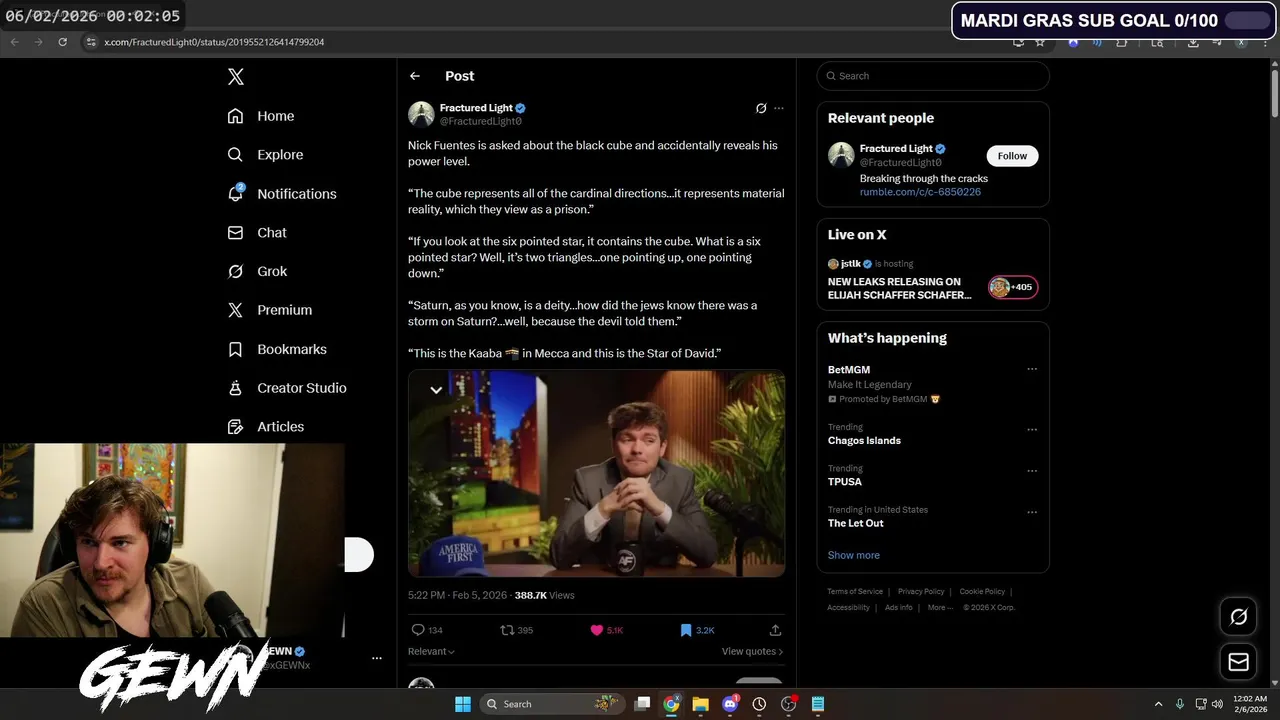This screenshot has width=1280, height=720.
Task: Click the browser address bar URL
Action: pyautogui.click(x=214, y=42)
